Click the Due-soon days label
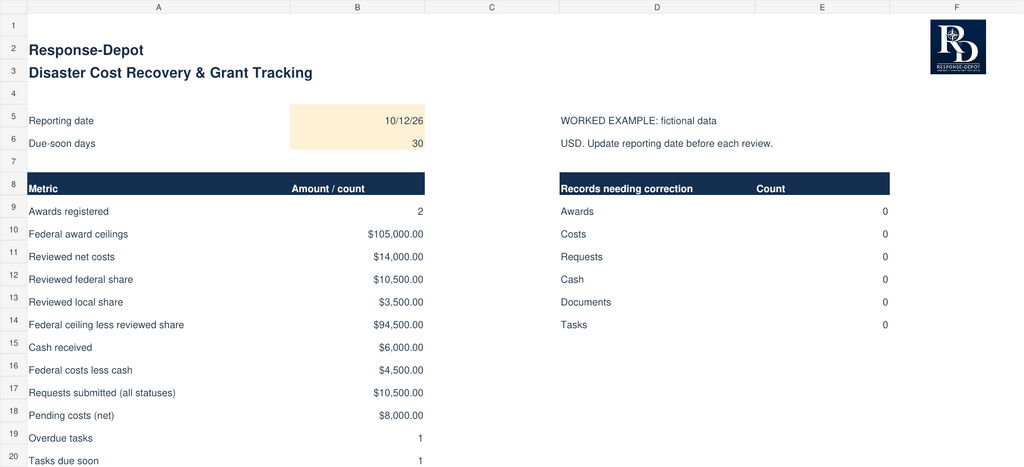The image size is (1024, 467). (x=62, y=144)
